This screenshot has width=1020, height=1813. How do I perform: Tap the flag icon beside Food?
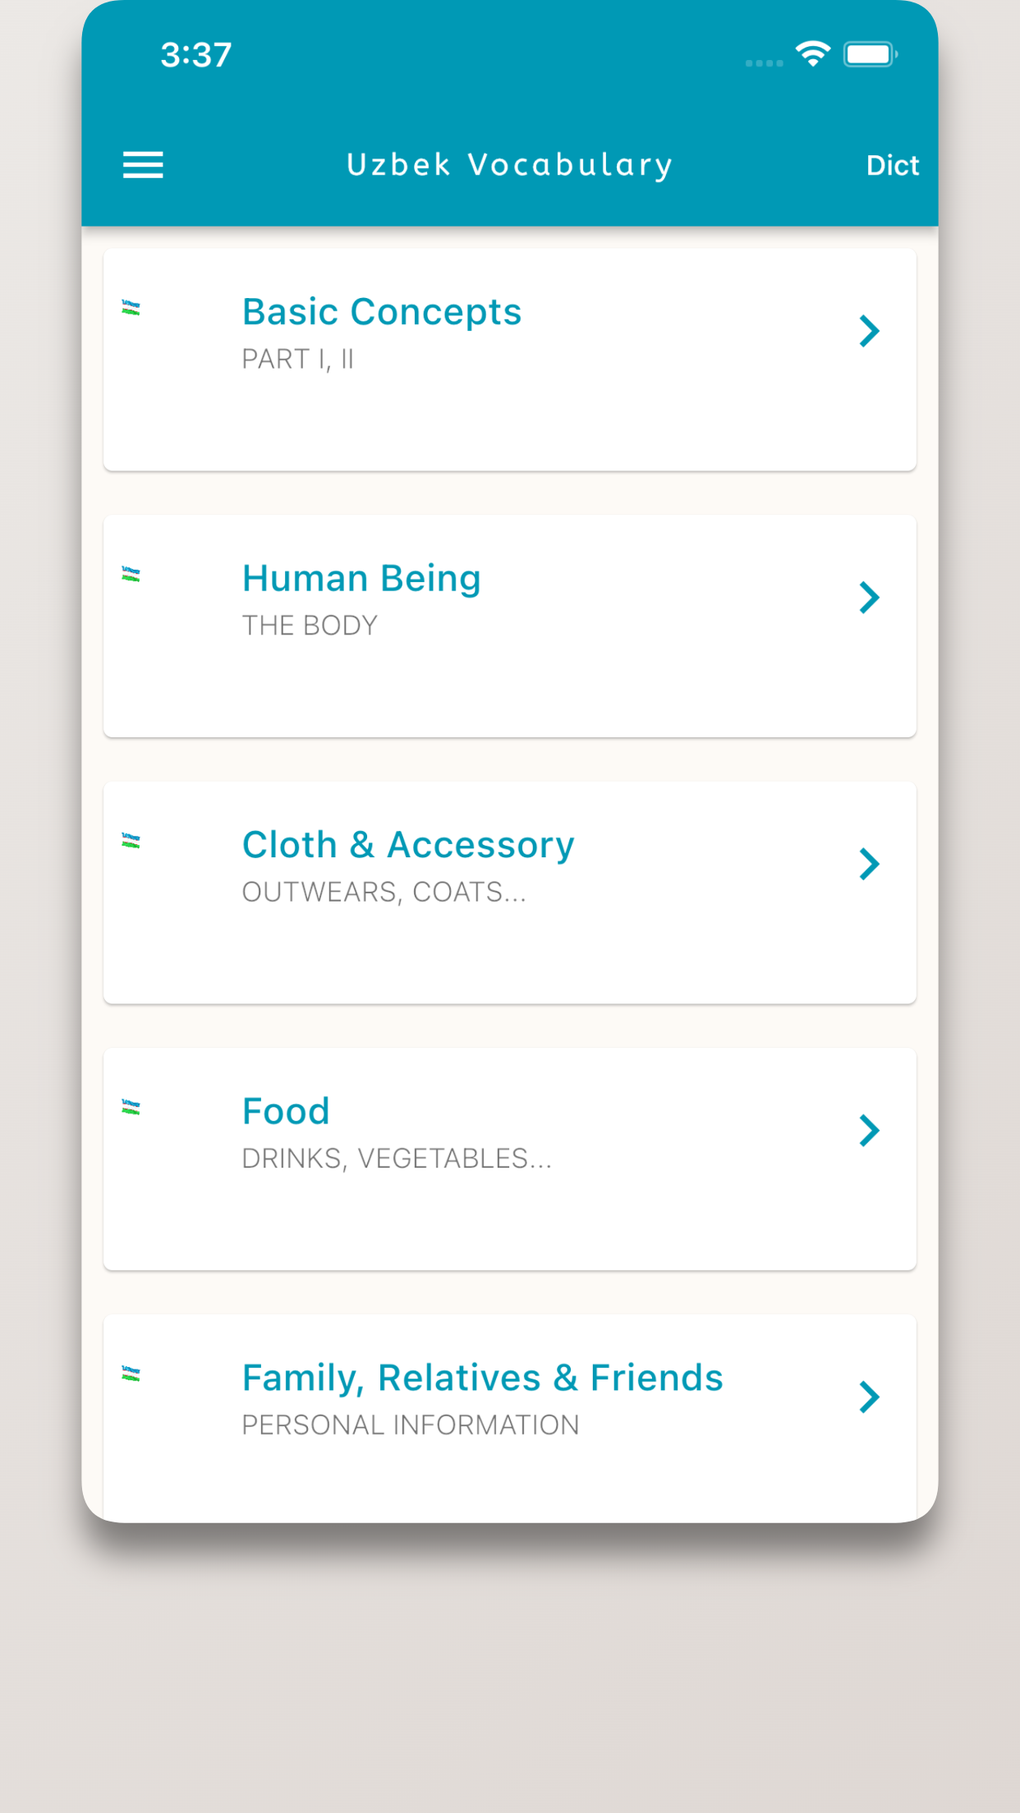click(x=131, y=1107)
